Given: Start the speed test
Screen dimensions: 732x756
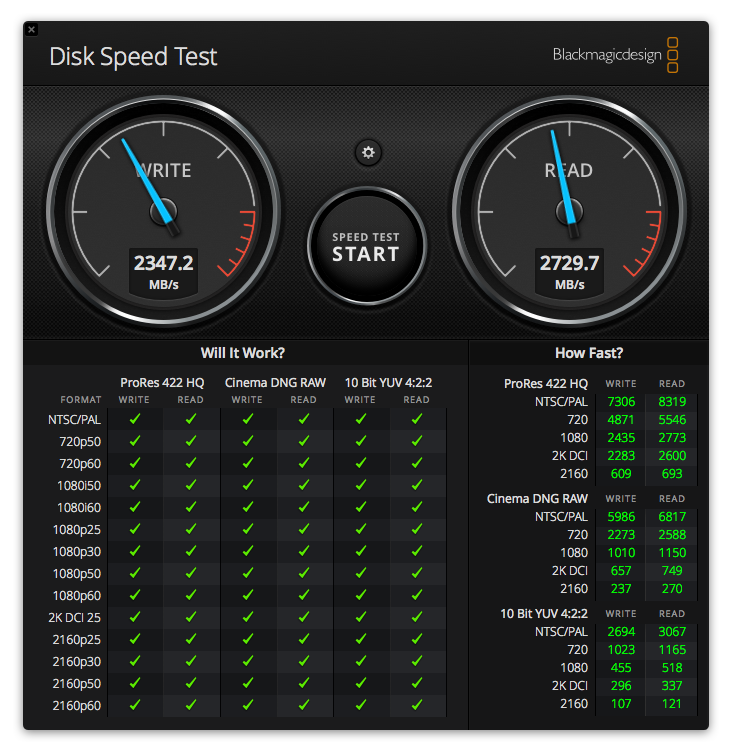Looking at the screenshot, I should tap(366, 246).
